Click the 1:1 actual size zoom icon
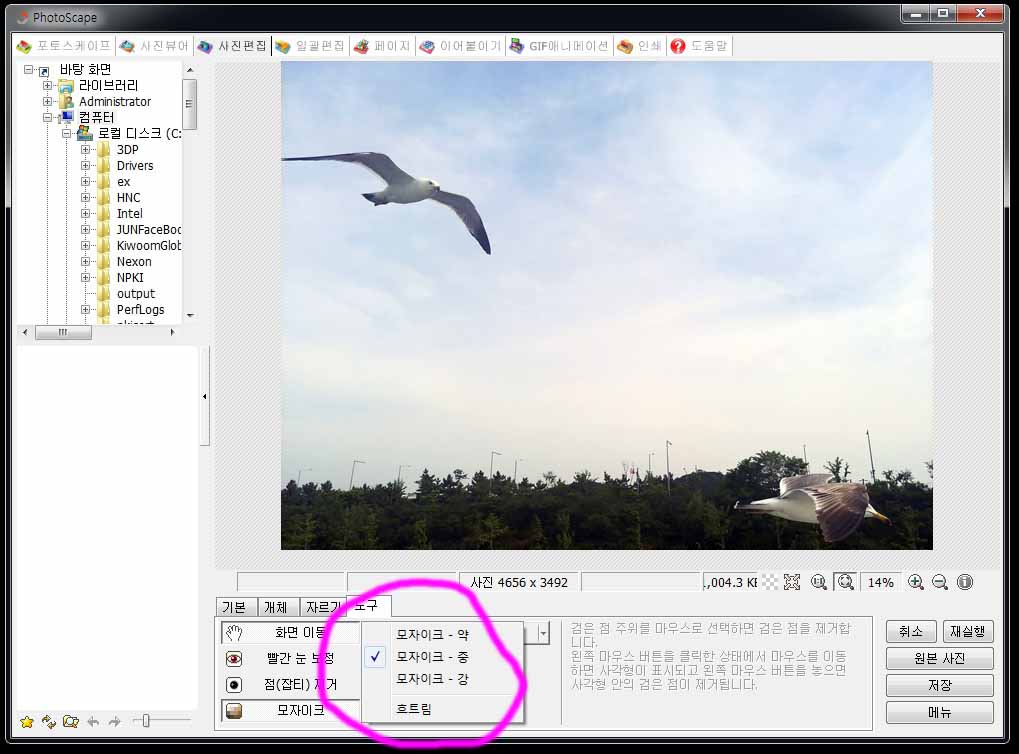The width and height of the screenshot is (1019, 754). (819, 582)
